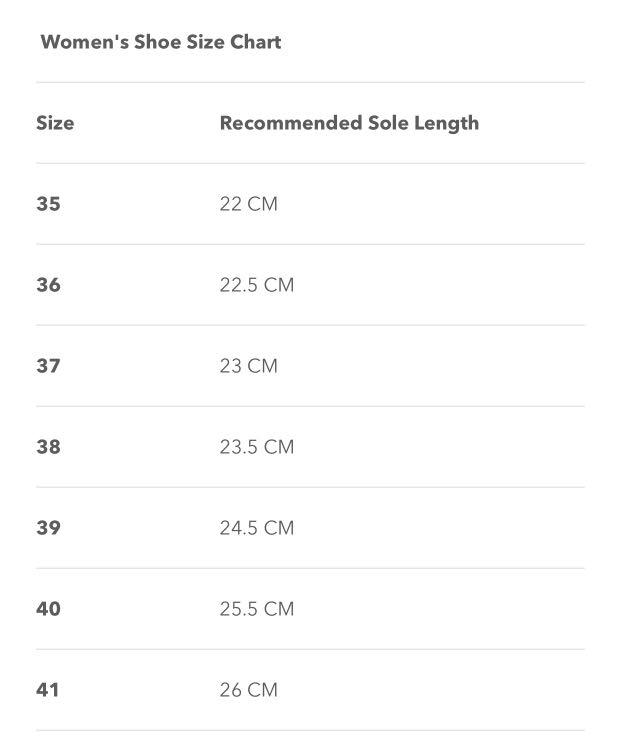Click the 25.5 CM value
This screenshot has height=752, width=621.
click(257, 609)
